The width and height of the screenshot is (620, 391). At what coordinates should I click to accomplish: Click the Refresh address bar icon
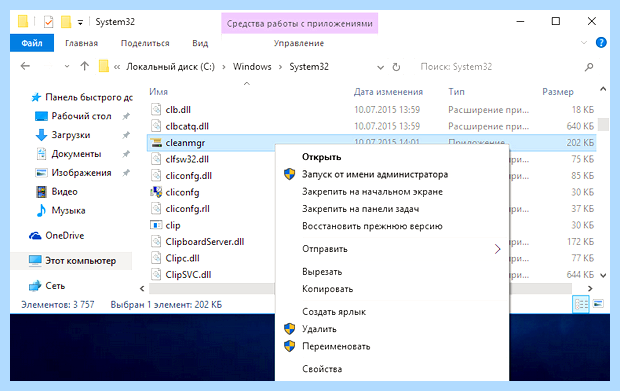396,67
